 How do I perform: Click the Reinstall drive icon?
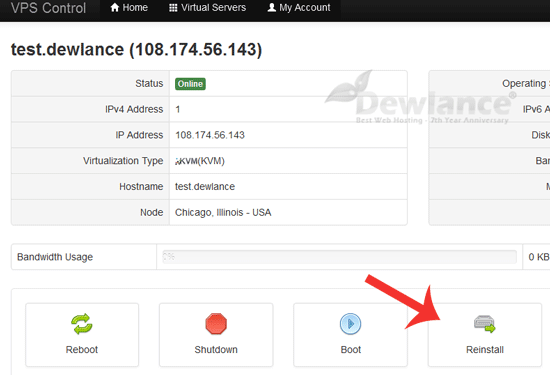coord(484,324)
